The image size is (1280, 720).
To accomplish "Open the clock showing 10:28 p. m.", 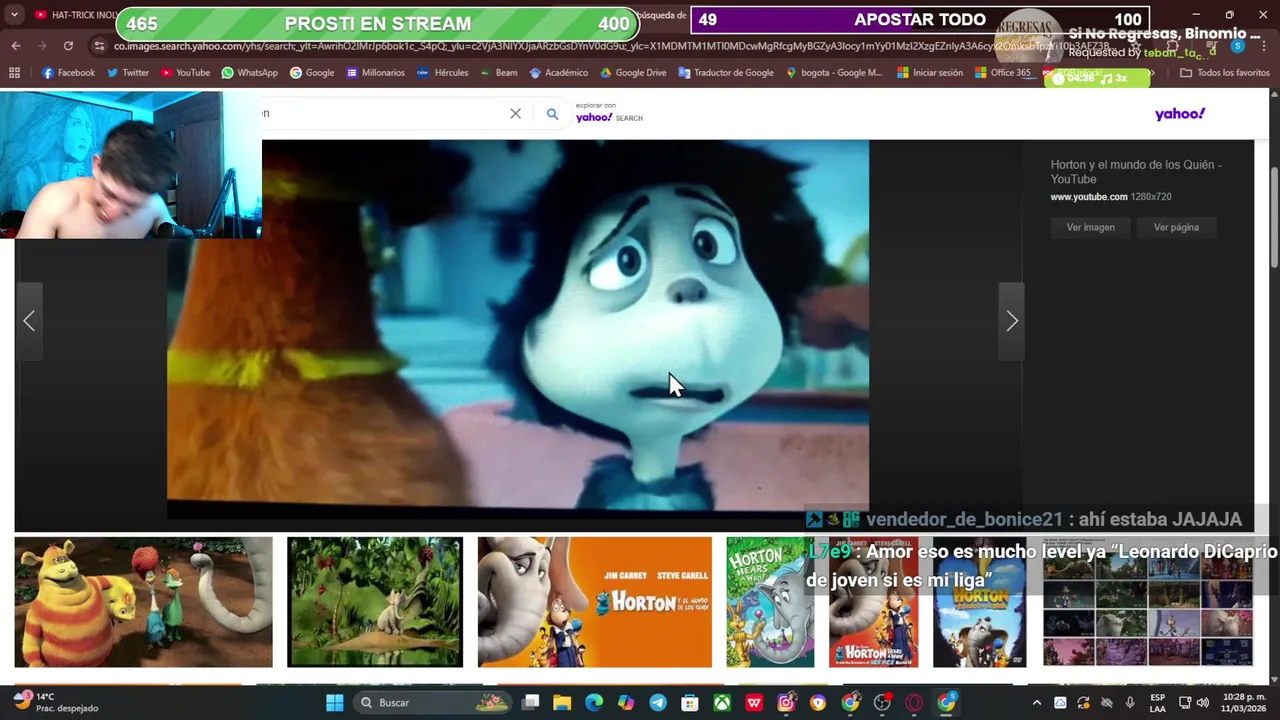I will pos(1241,702).
